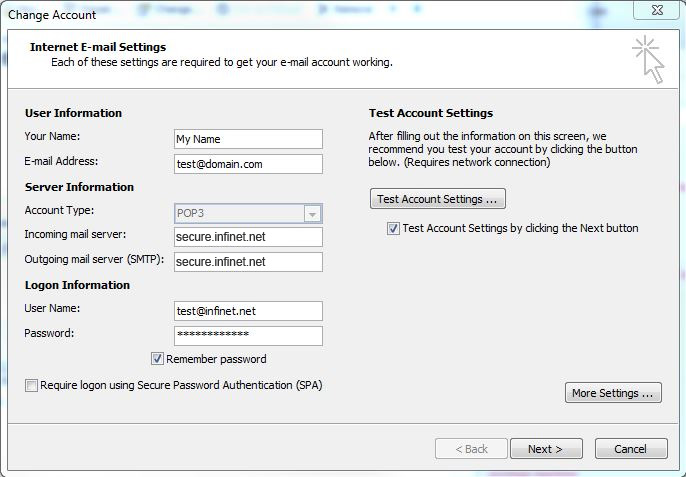686x477 pixels.
Task: Enable Secure Password Authentication (SPA) checkbox
Action: (31, 386)
